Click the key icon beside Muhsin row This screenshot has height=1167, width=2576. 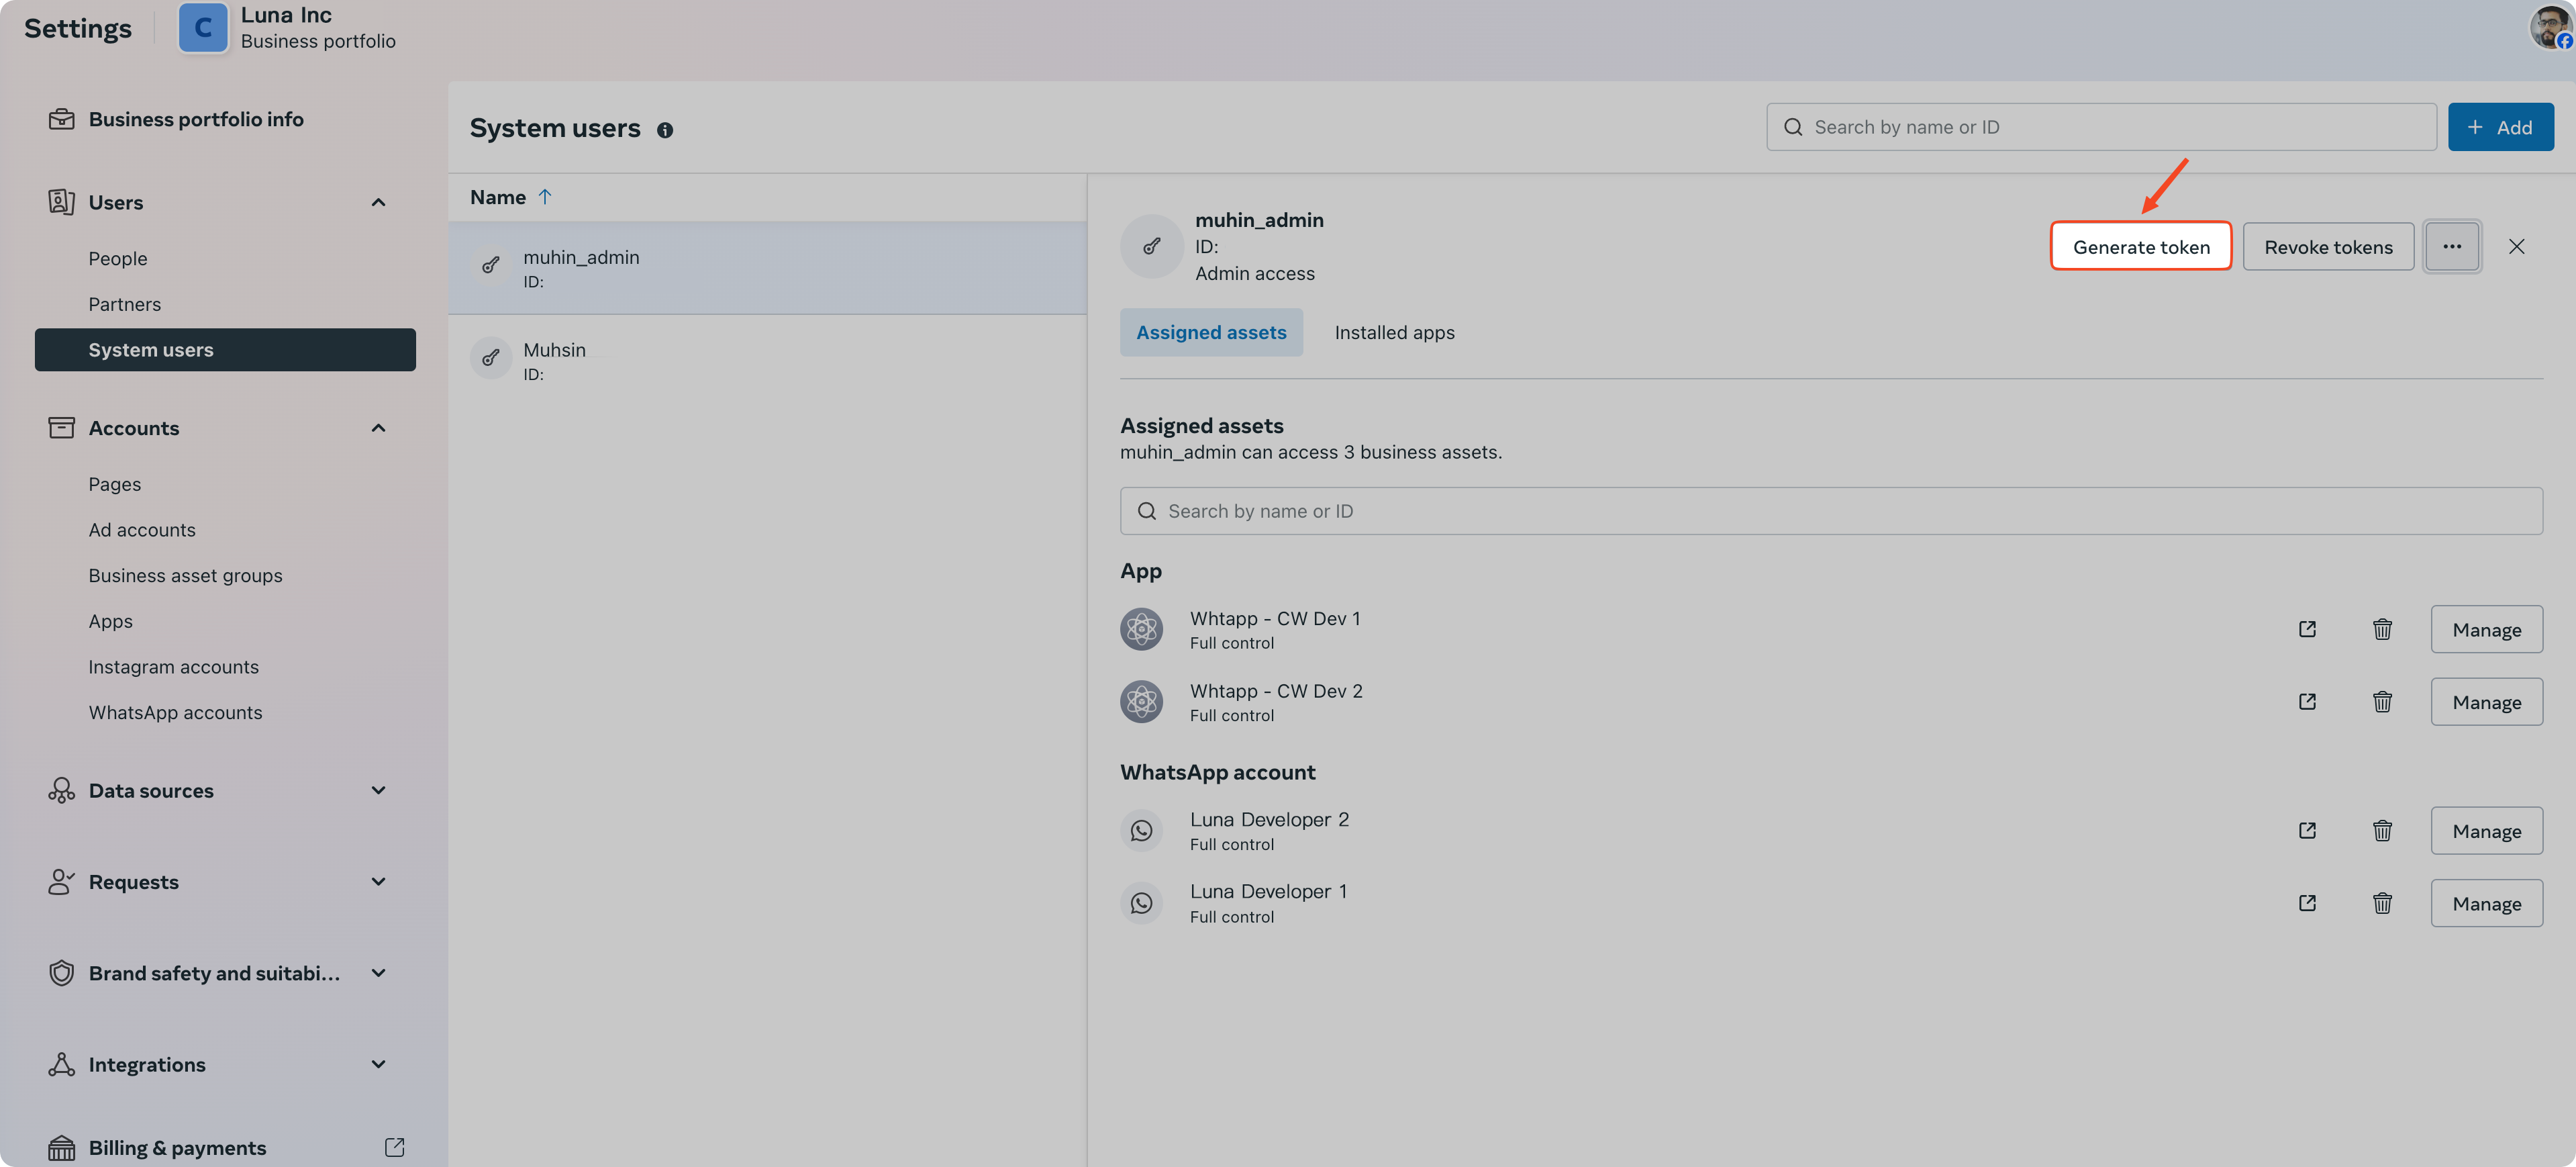click(x=491, y=358)
